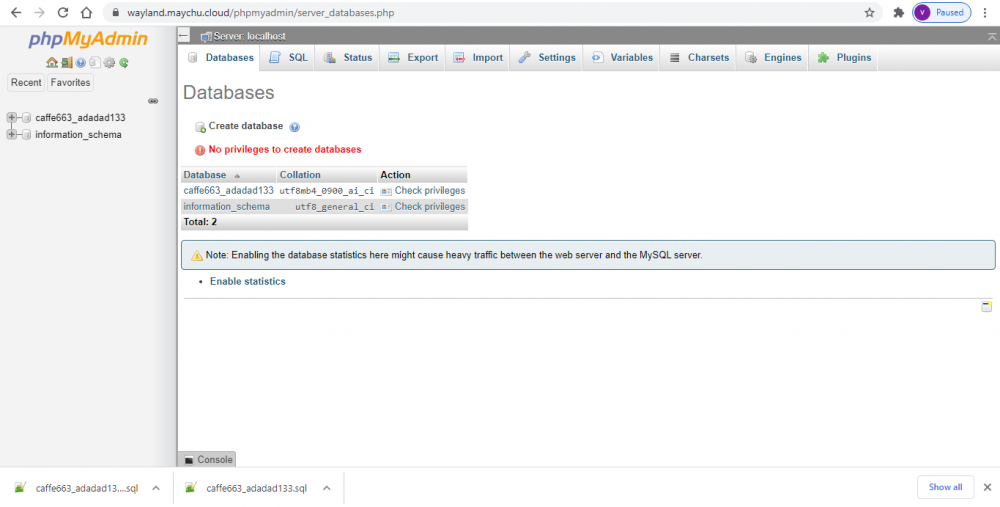The height and width of the screenshot is (507, 1000).
Task: Open phpMyAdmin documentation question icon in sidebar
Action: pyautogui.click(x=80, y=62)
